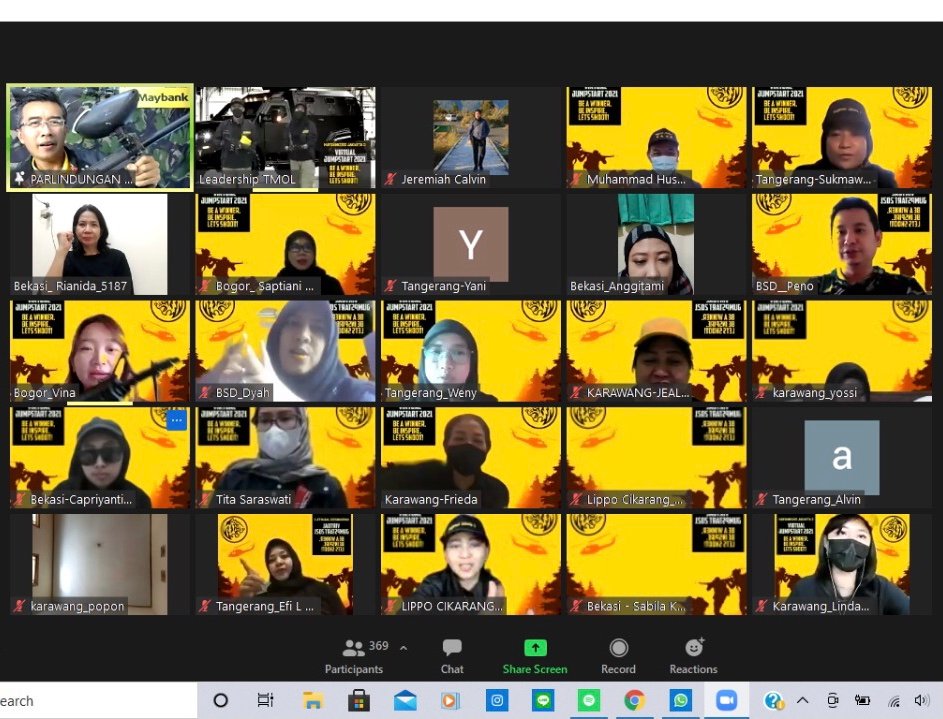Open WhatsApp from the taskbar
Screen dimensions: 943x719
tap(681, 700)
